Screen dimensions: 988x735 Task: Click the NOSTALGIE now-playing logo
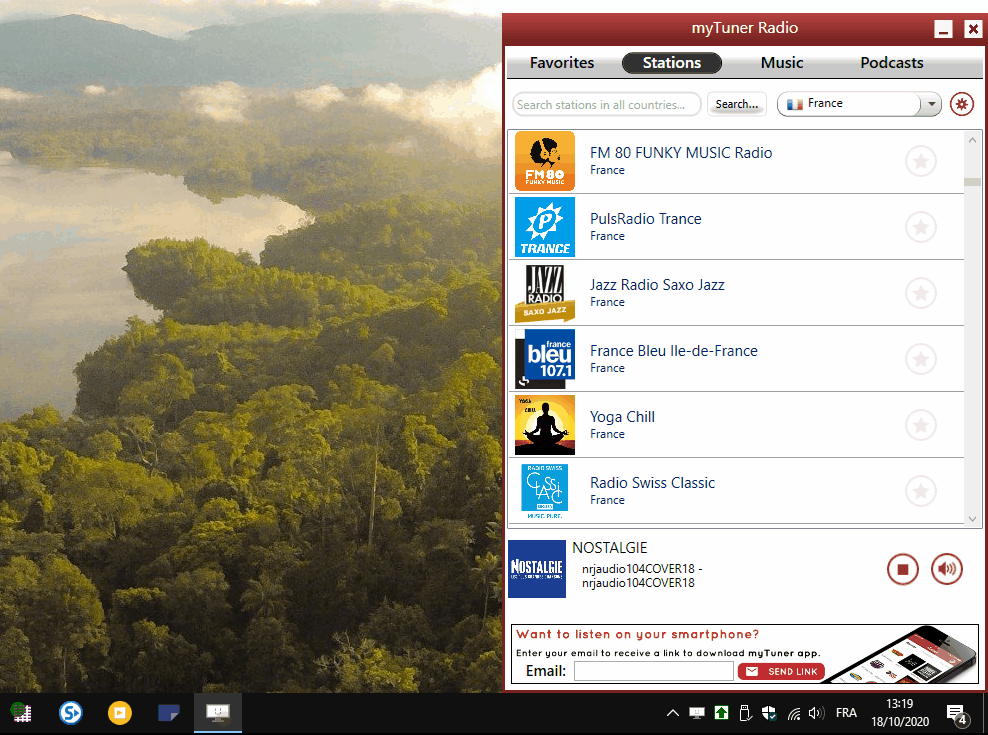(x=537, y=569)
